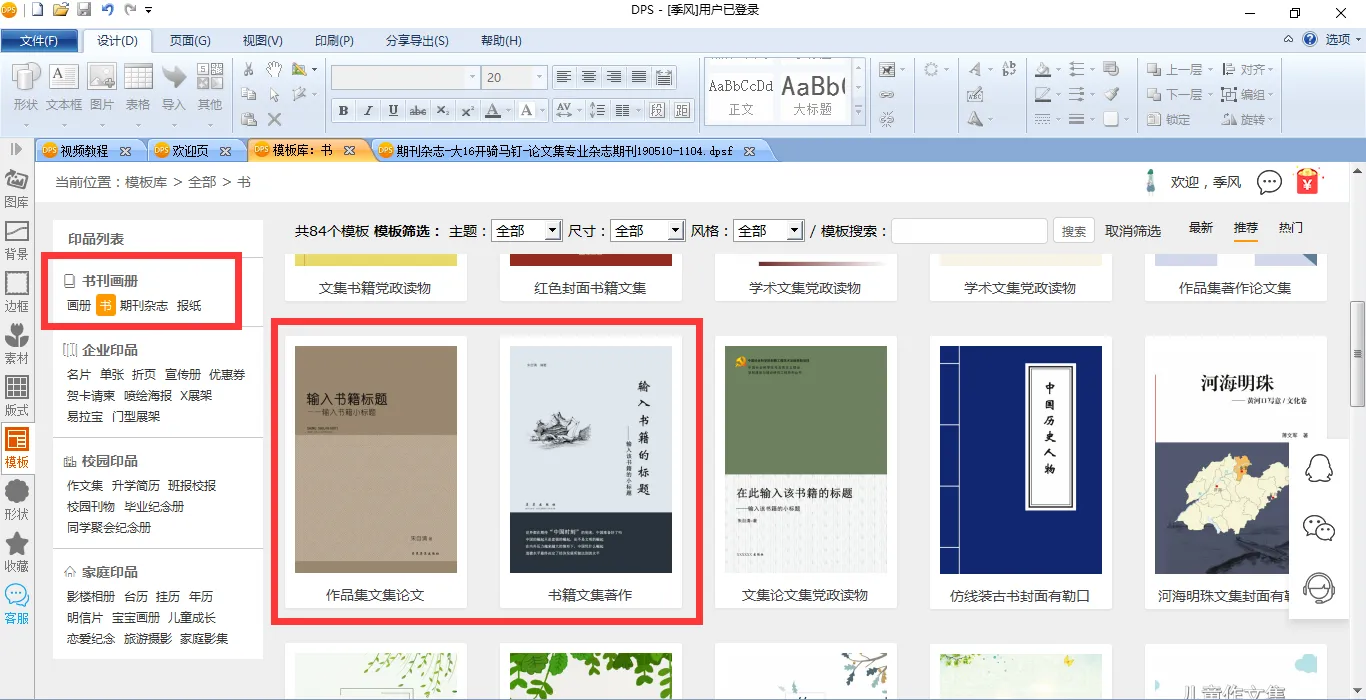Open the Favorites (收藏) star panel

(17, 552)
